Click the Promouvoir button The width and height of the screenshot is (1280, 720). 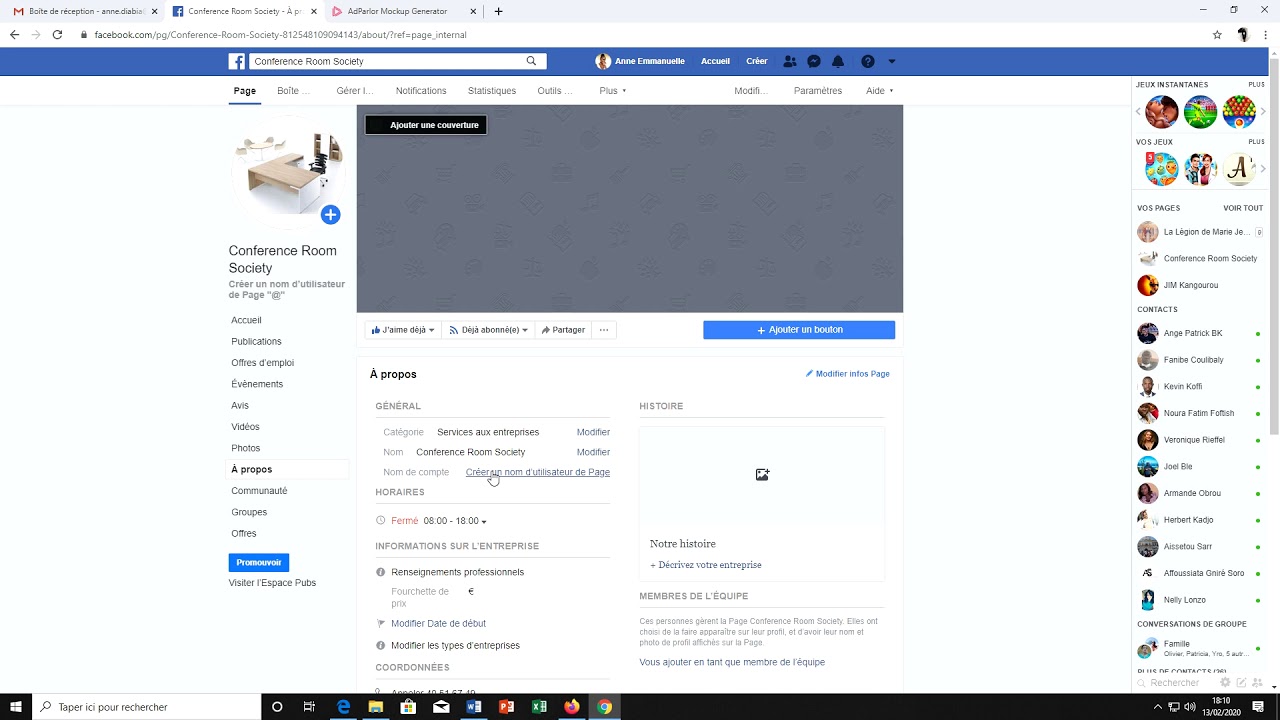pyautogui.click(x=259, y=563)
